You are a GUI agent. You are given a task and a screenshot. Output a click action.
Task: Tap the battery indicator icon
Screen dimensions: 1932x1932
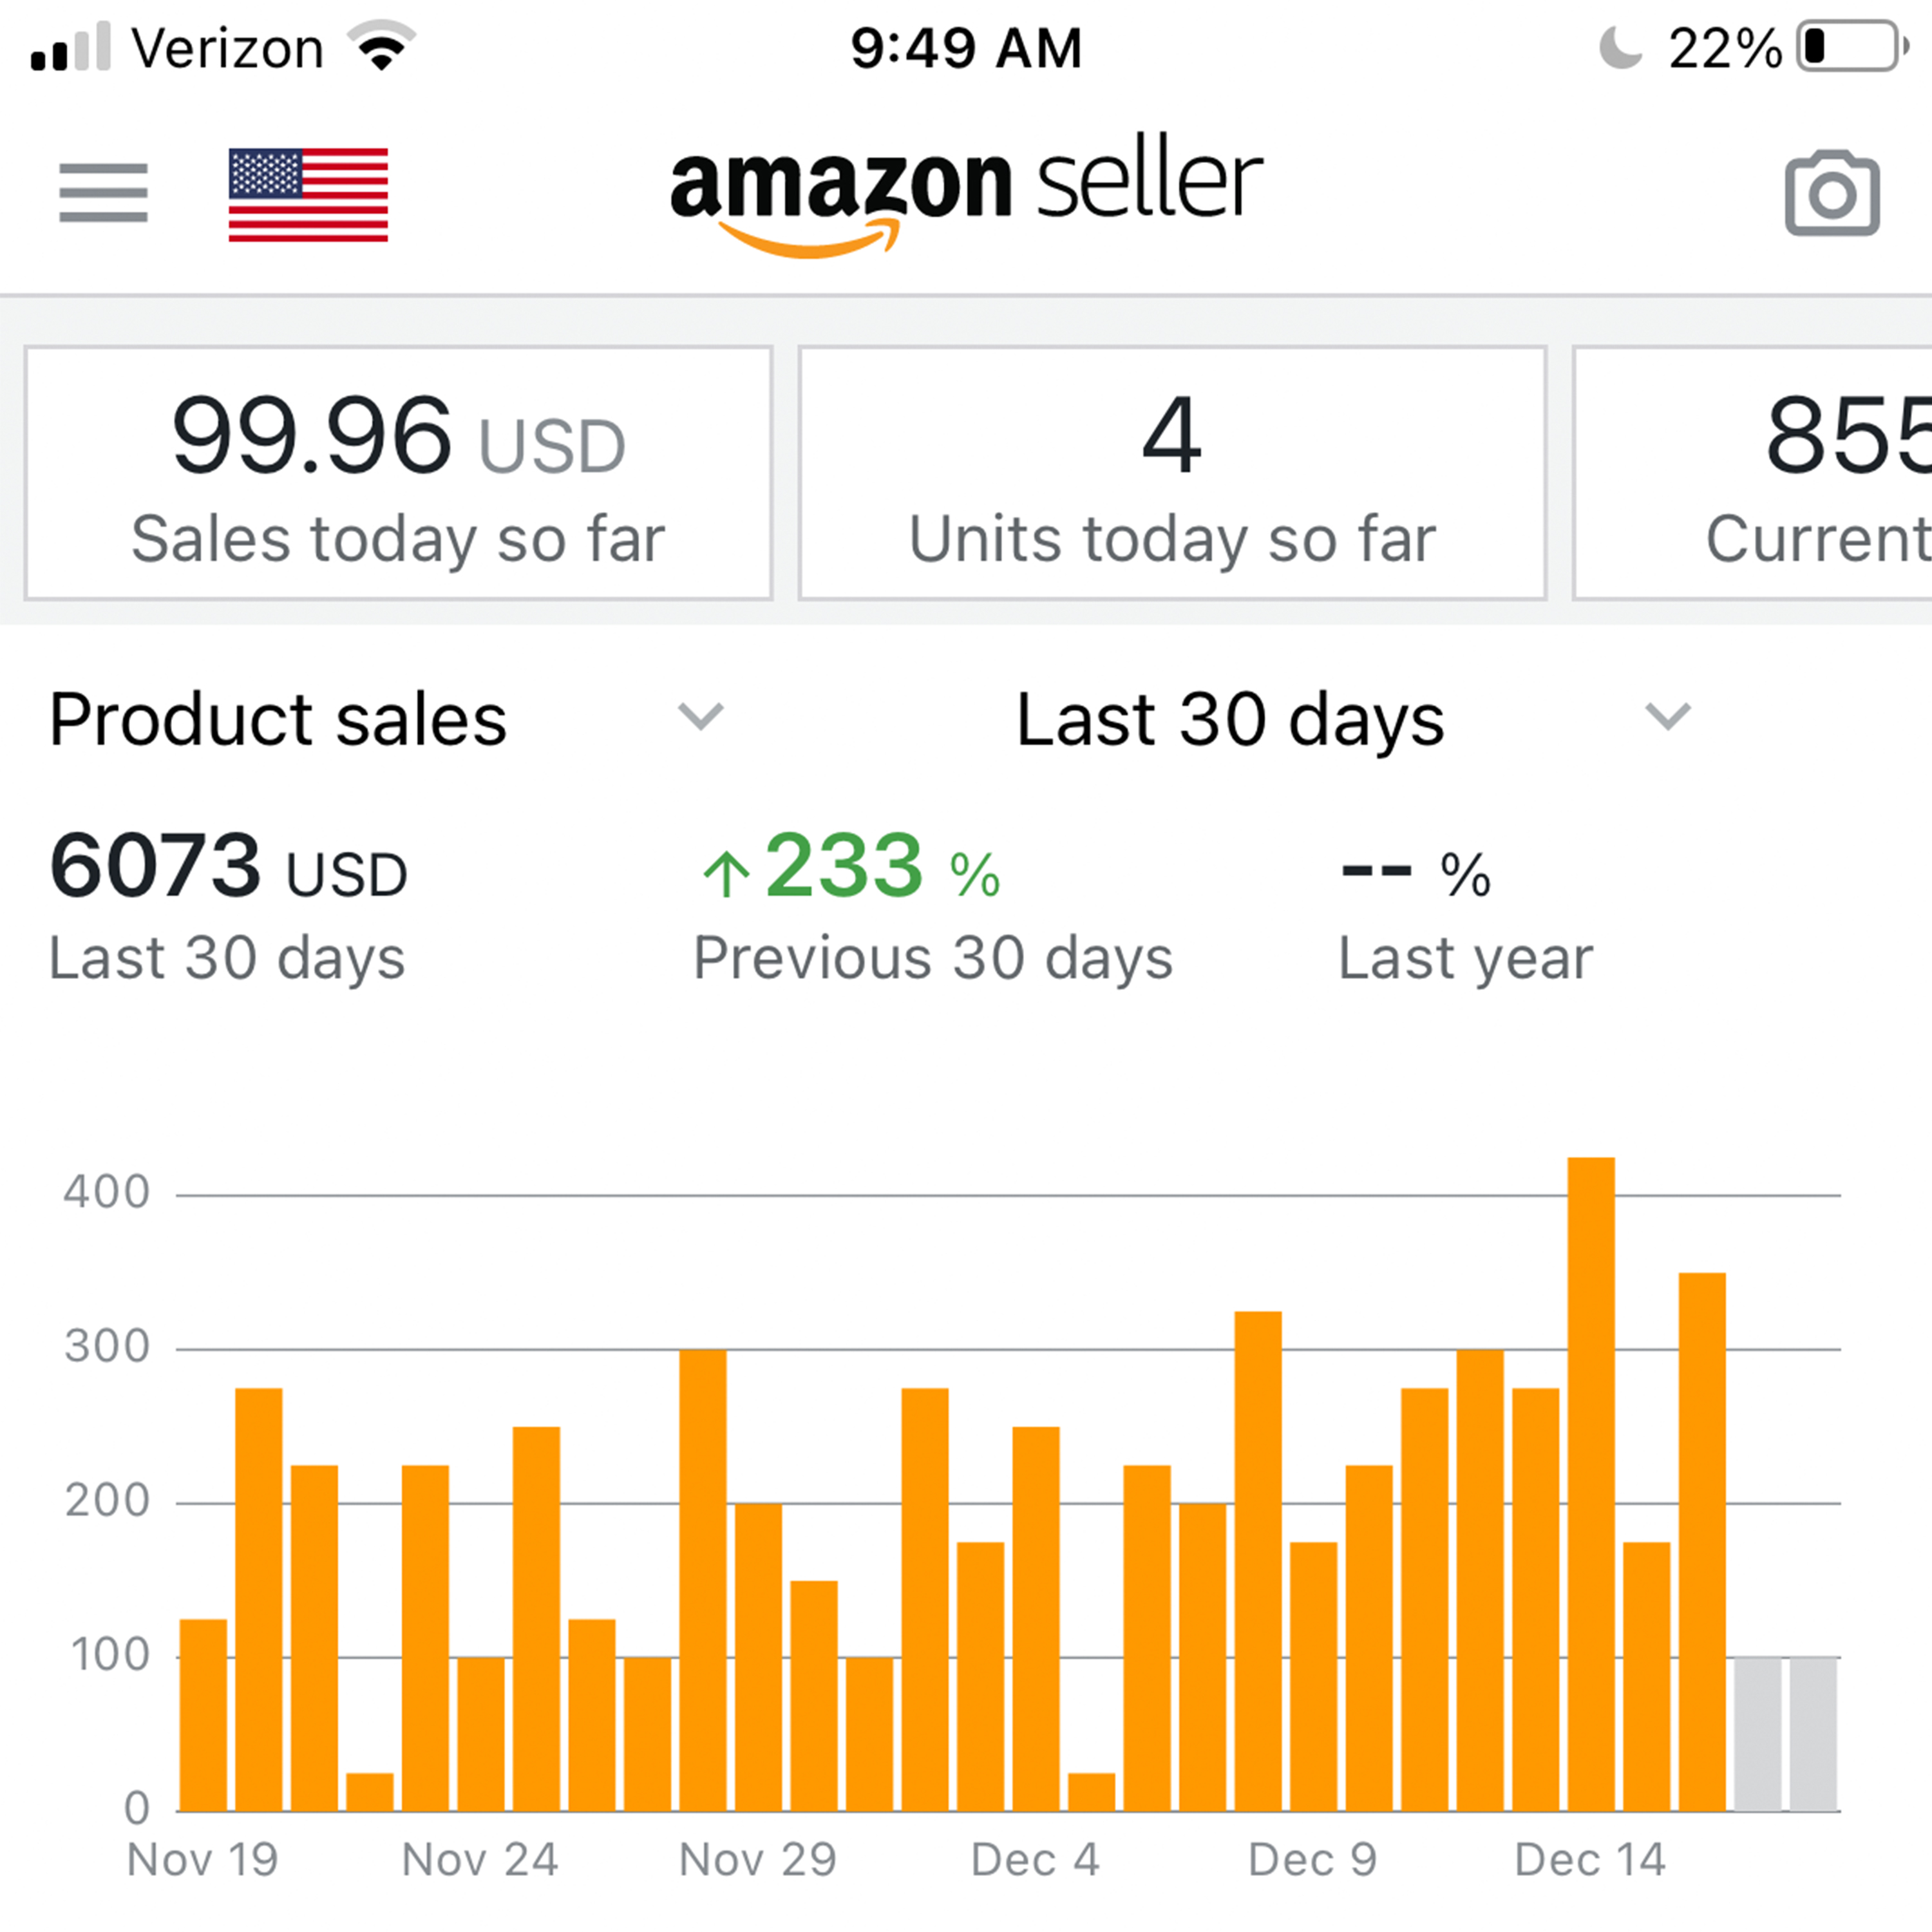click(x=1851, y=47)
